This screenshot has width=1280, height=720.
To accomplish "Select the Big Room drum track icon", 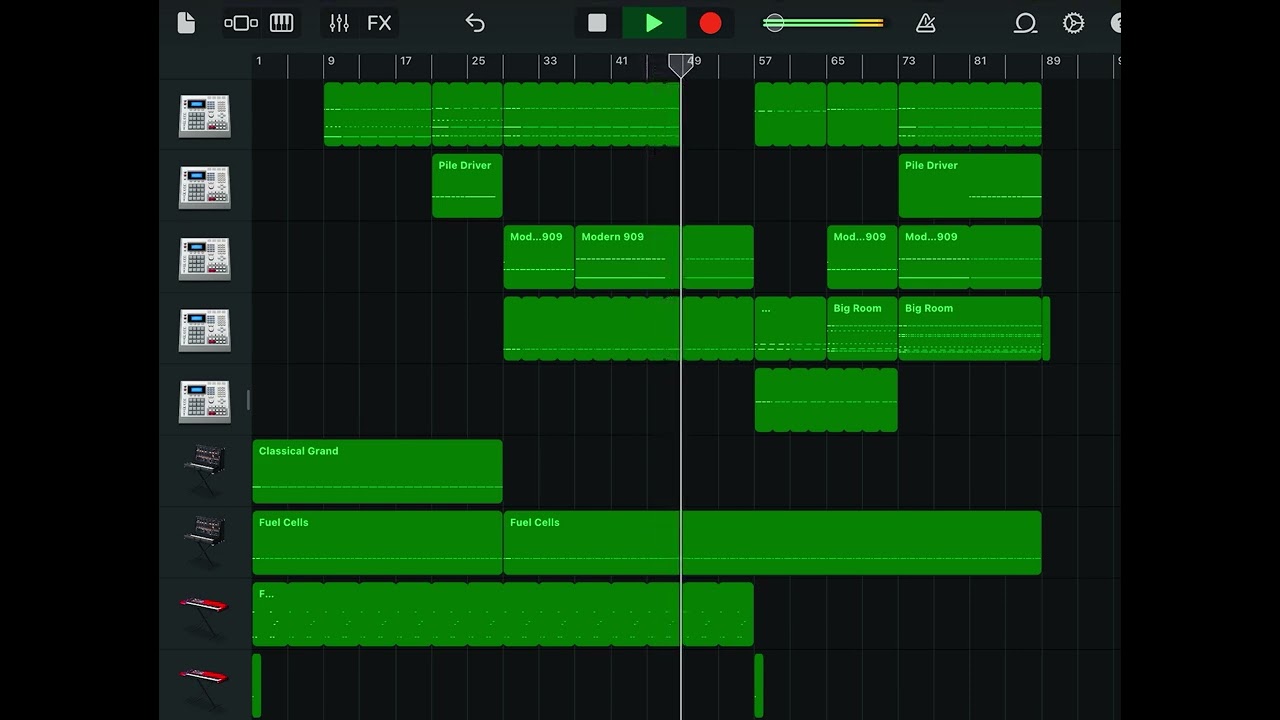I will point(204,330).
